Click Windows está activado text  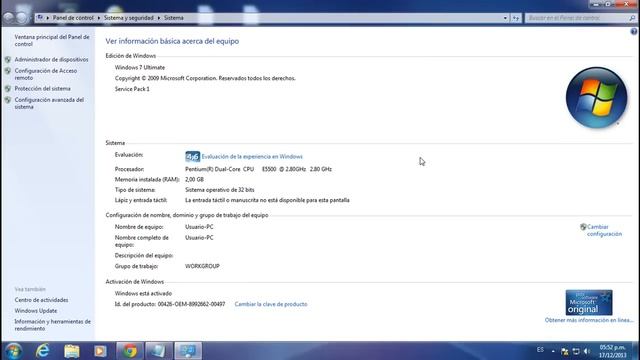pyautogui.click(x=143, y=293)
